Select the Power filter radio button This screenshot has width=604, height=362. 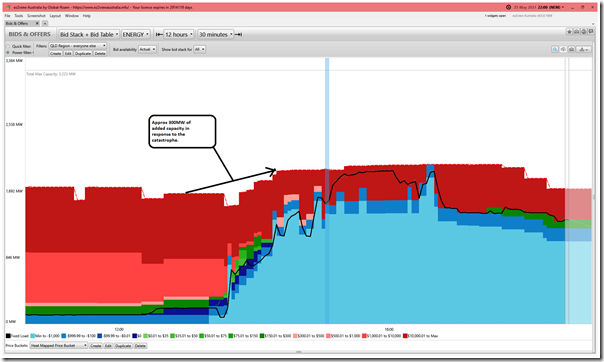point(8,52)
